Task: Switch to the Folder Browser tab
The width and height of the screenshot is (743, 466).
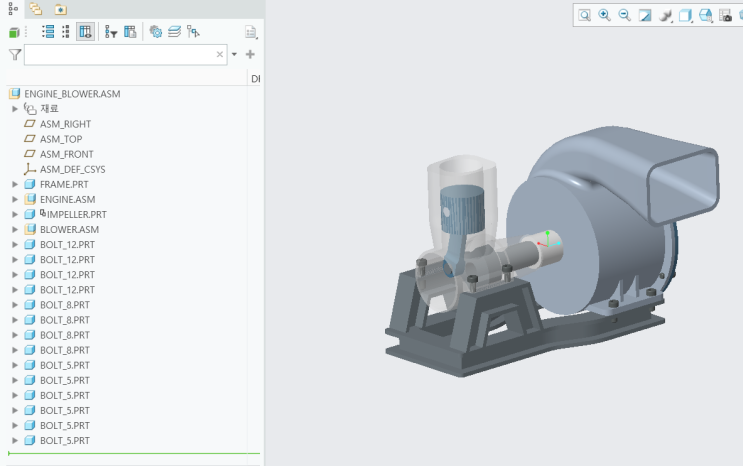Action: pyautogui.click(x=35, y=9)
